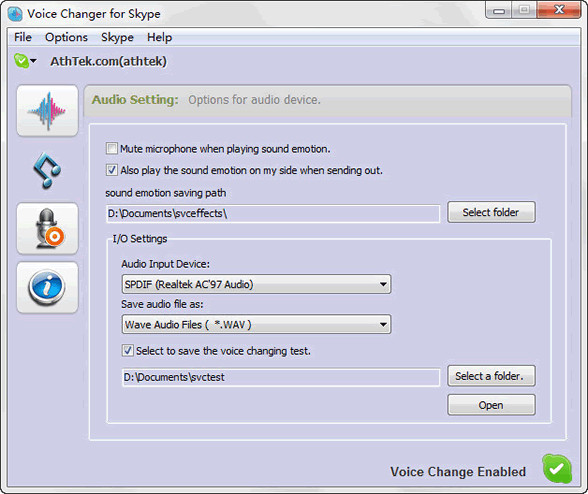Open the Skype menu
588x494 pixels.
tap(117, 37)
